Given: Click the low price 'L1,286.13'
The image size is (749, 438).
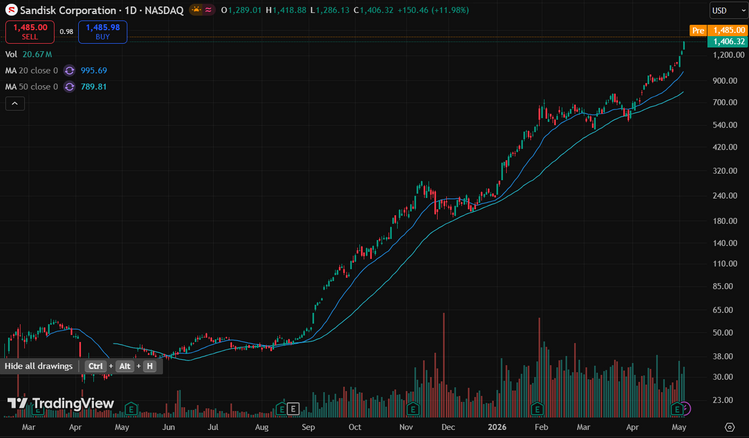Looking at the screenshot, I should point(330,10).
